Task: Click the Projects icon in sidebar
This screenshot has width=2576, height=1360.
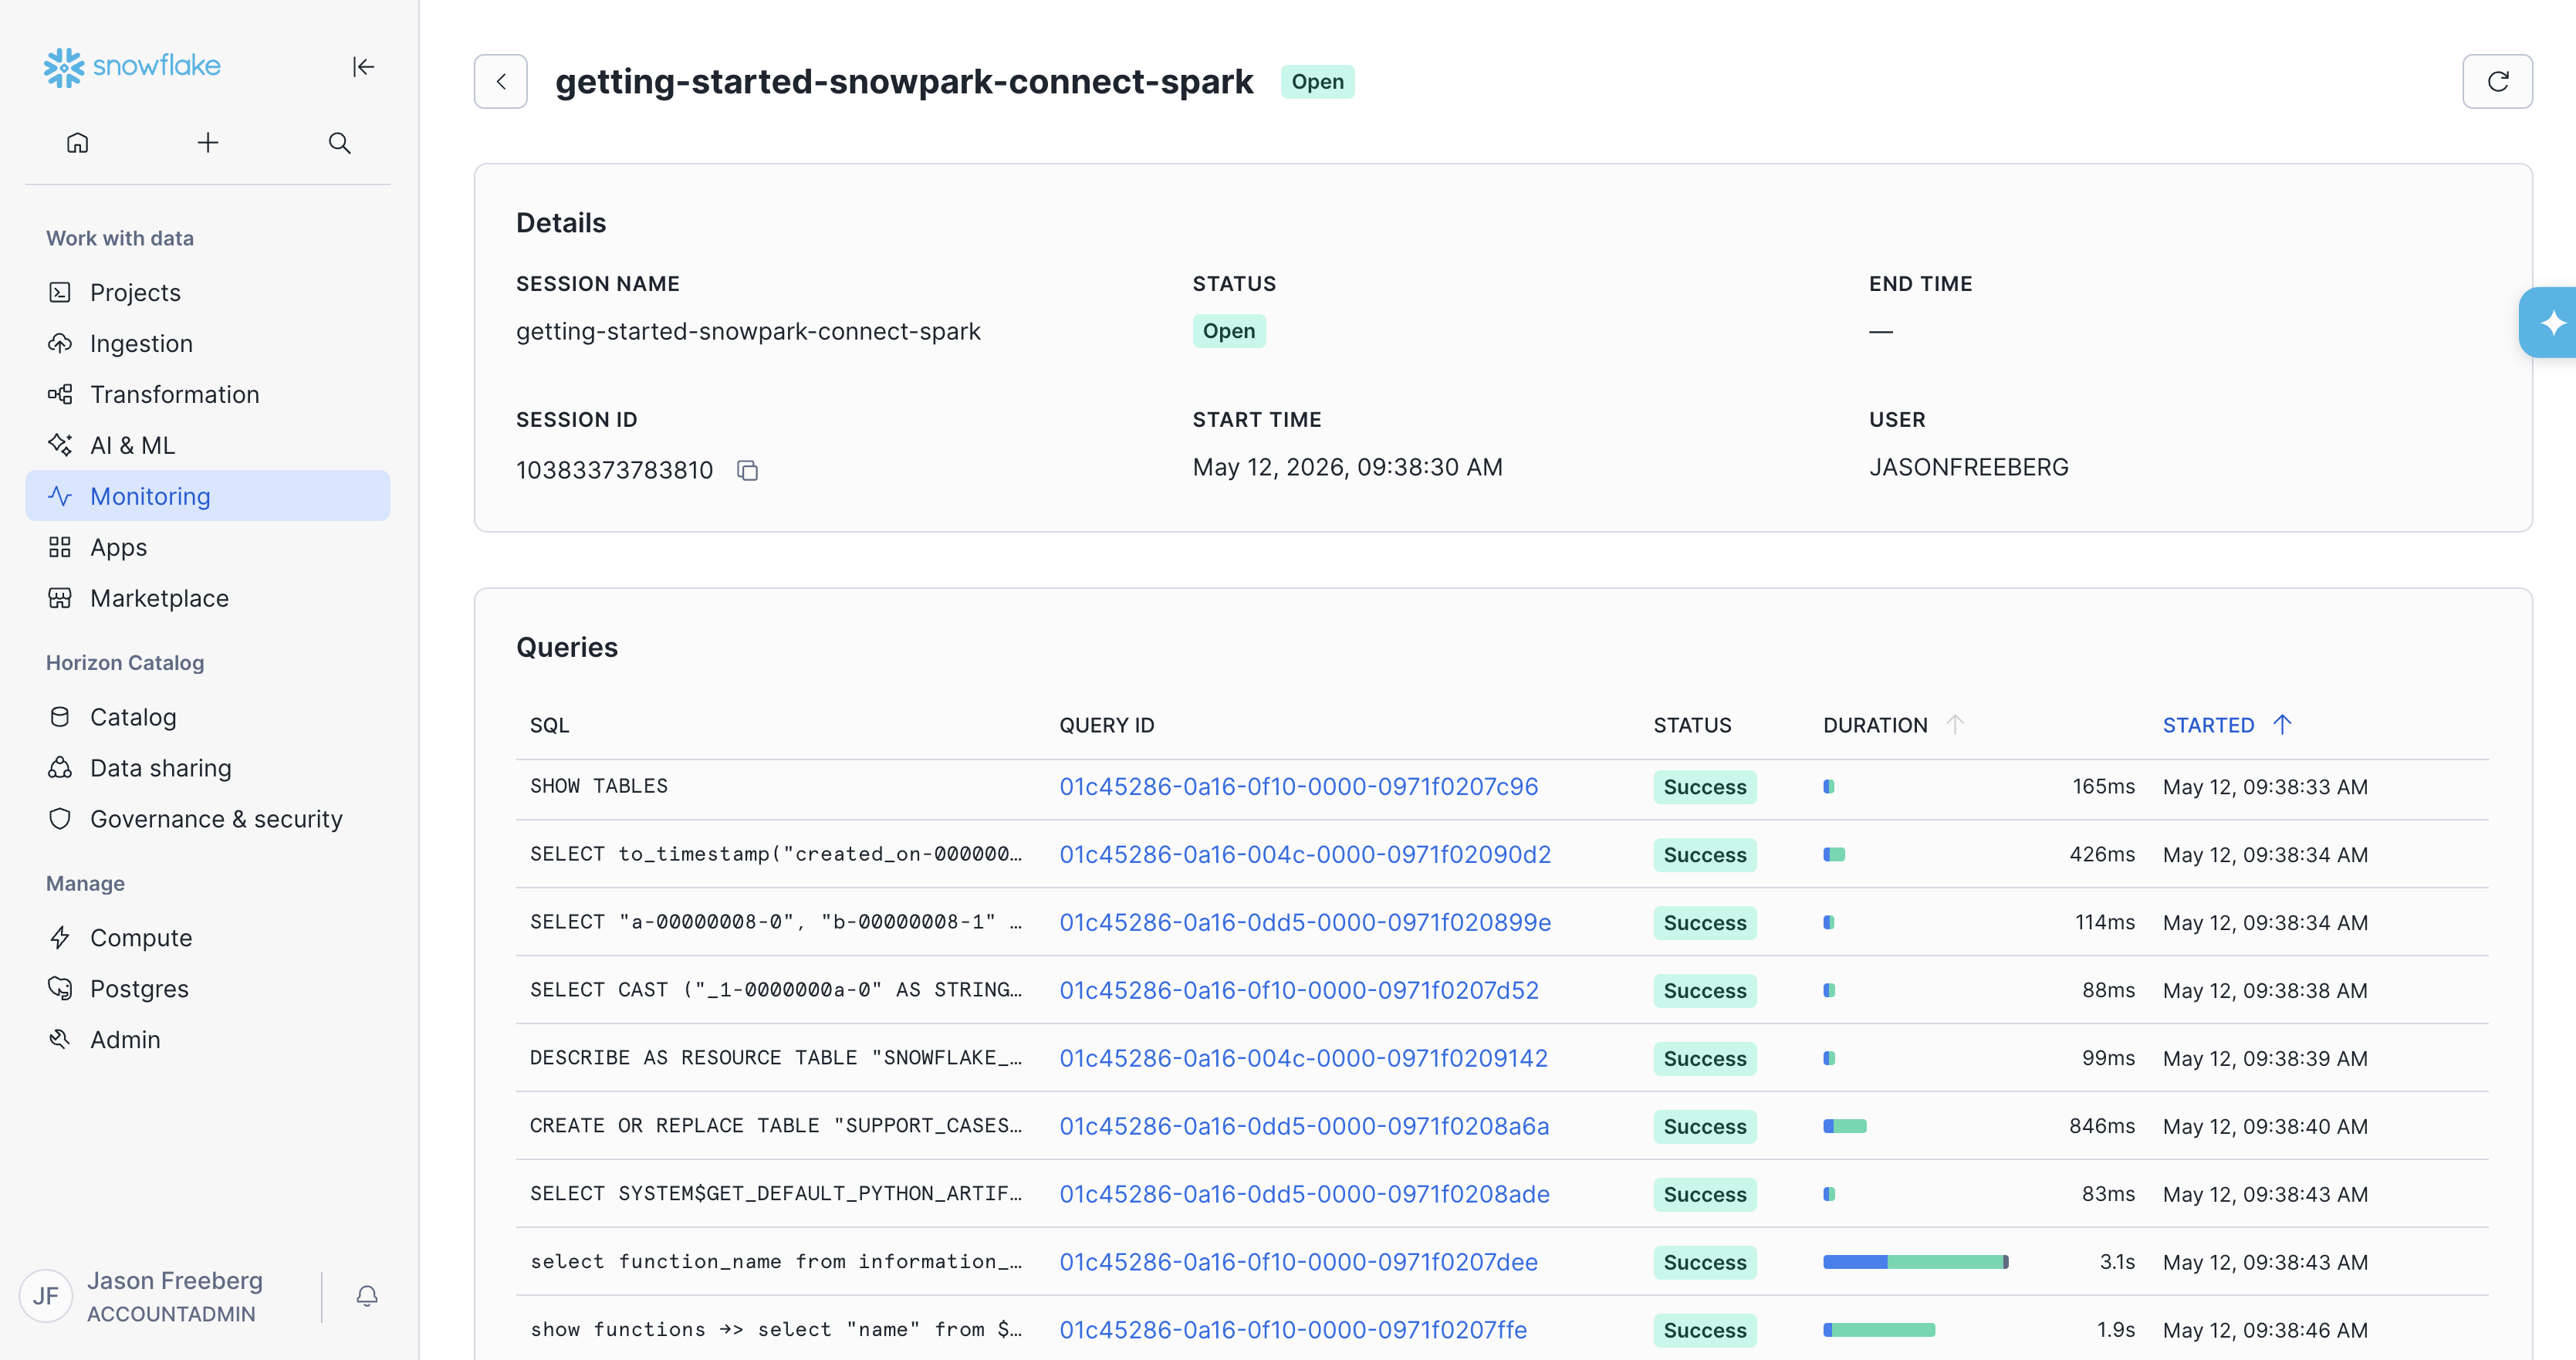Action: click(60, 292)
